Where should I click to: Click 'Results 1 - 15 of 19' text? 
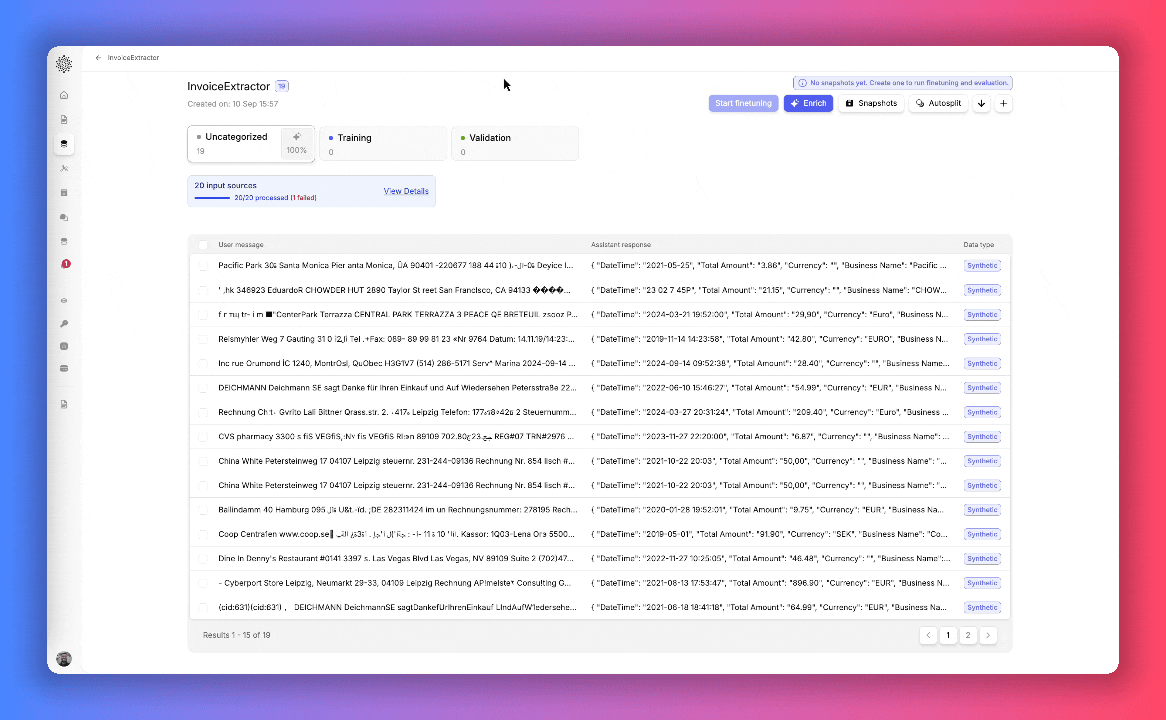coord(236,635)
